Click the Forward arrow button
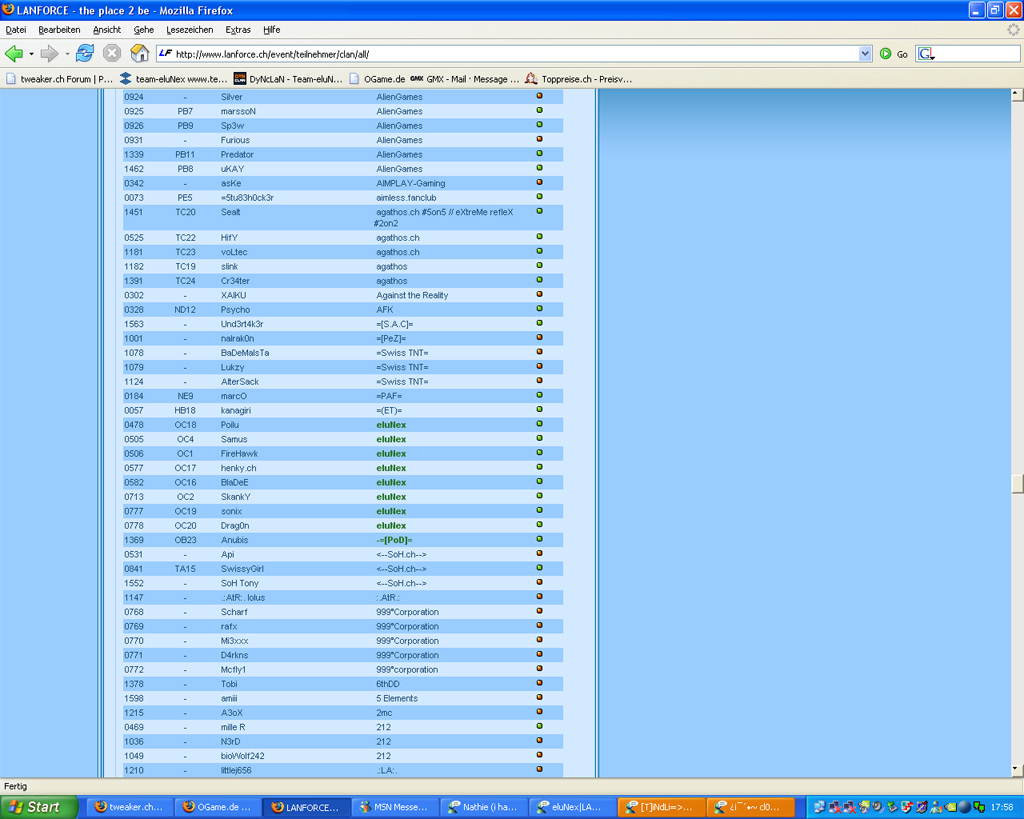This screenshot has width=1024, height=819. point(49,54)
